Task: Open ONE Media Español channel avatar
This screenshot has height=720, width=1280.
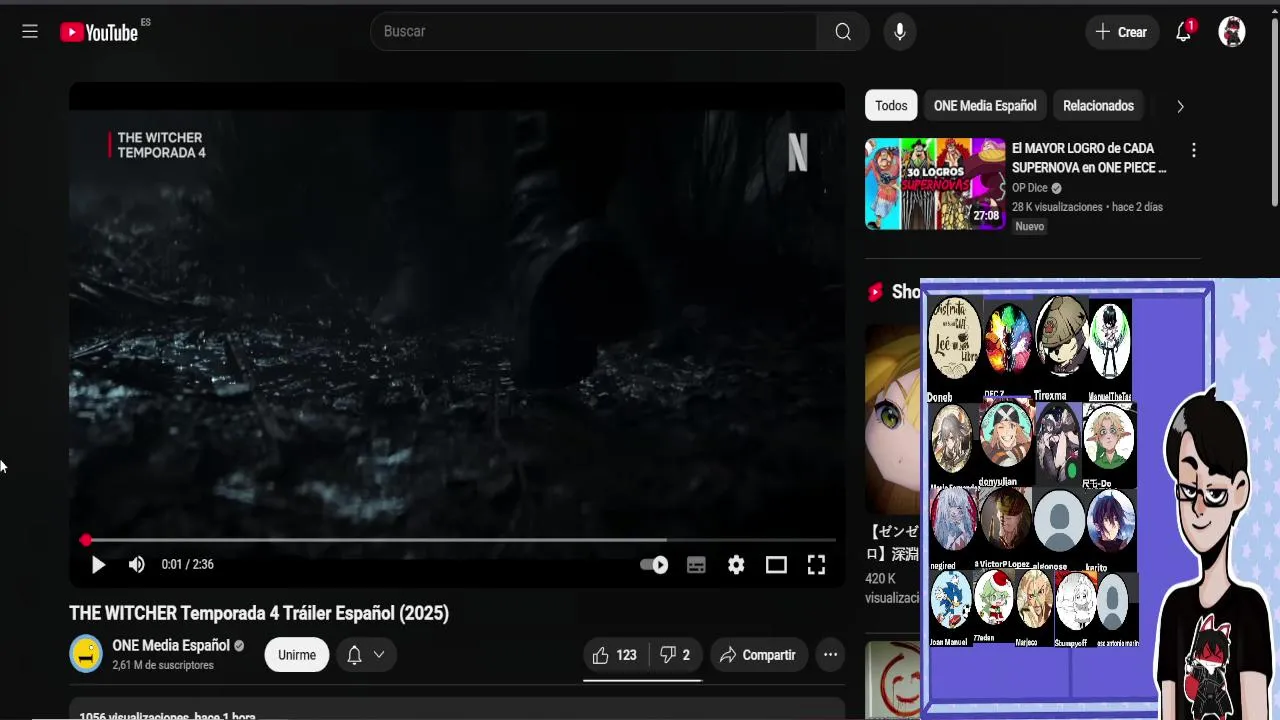Action: [86, 654]
